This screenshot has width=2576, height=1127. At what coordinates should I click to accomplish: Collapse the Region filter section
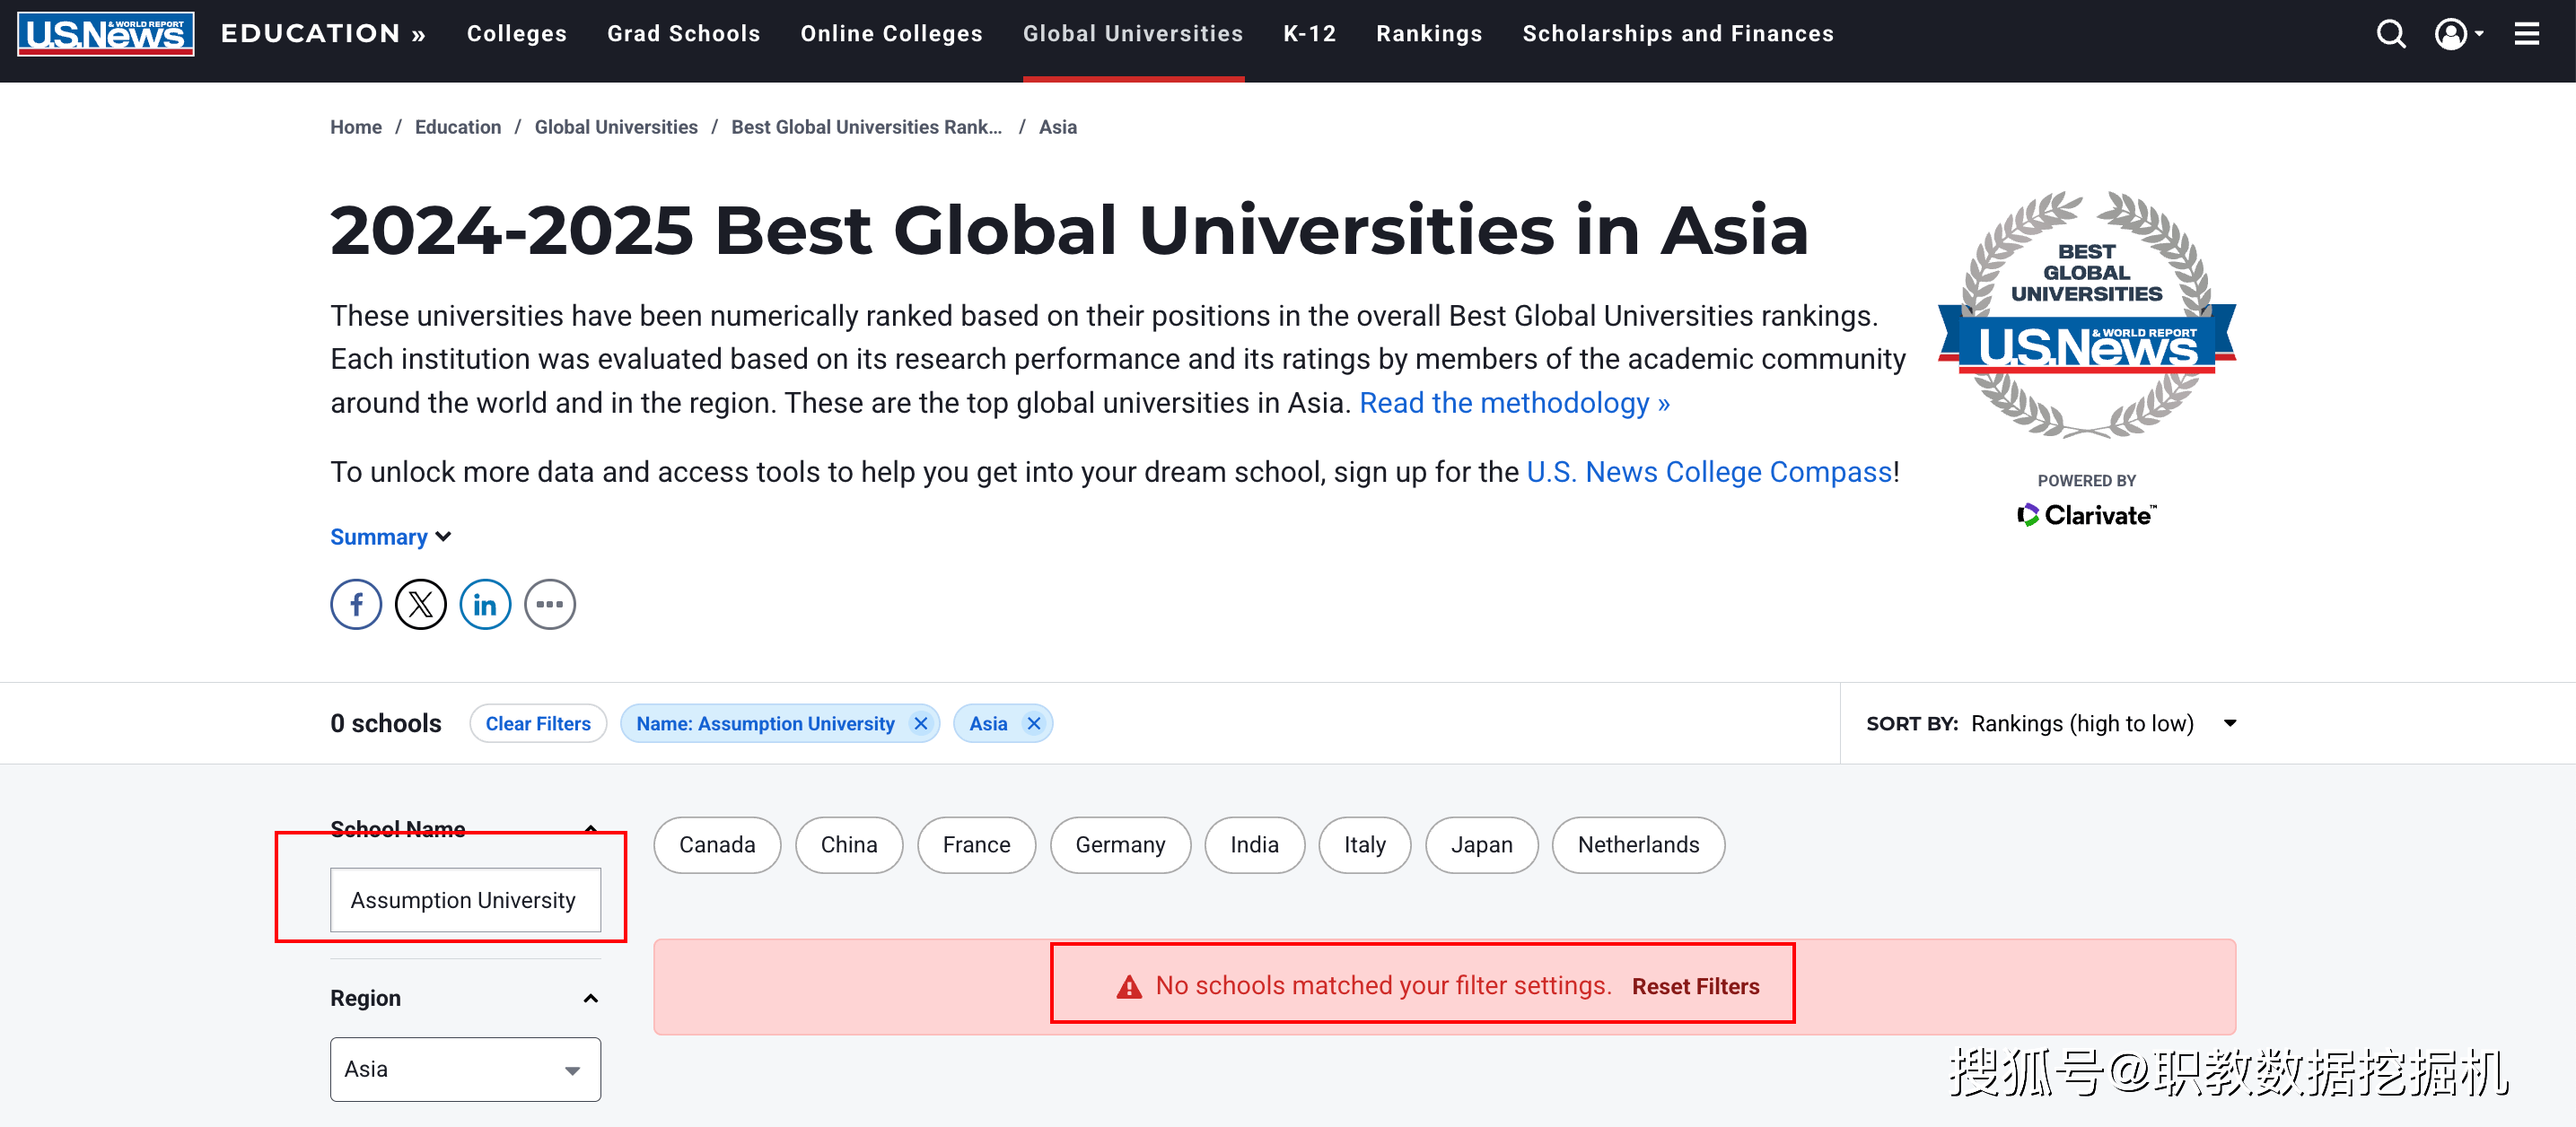click(x=590, y=999)
